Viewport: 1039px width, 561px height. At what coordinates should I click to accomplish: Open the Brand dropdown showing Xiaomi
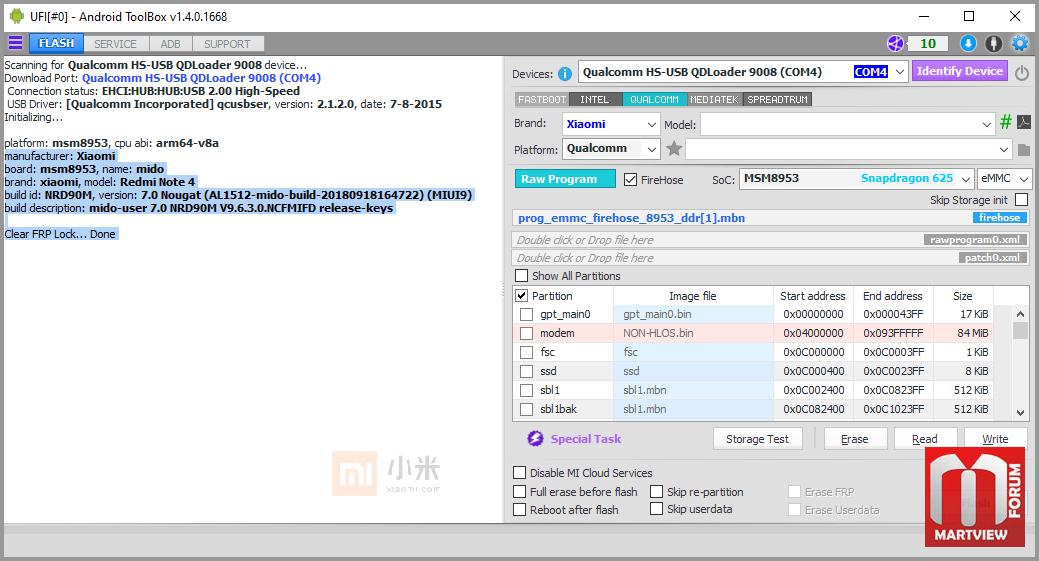[x=651, y=124]
